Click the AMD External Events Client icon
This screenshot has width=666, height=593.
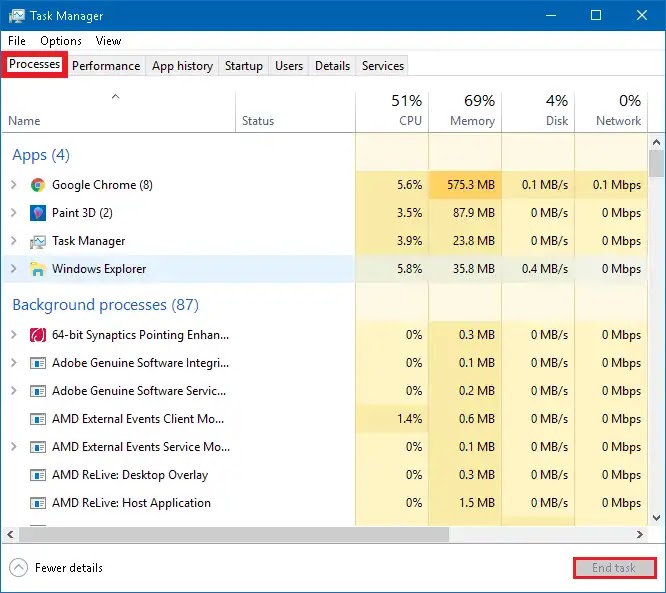tap(38, 419)
